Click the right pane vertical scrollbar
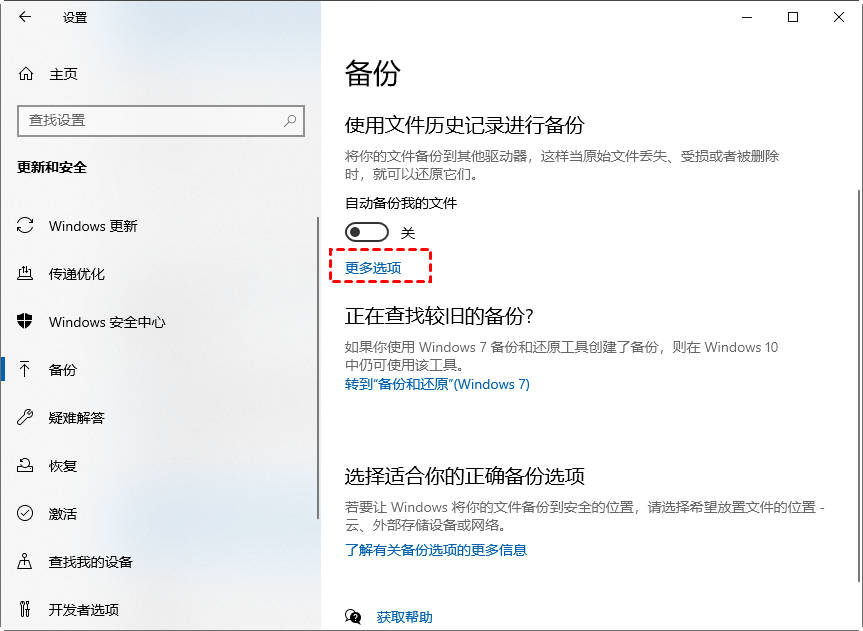 pyautogui.click(x=857, y=380)
